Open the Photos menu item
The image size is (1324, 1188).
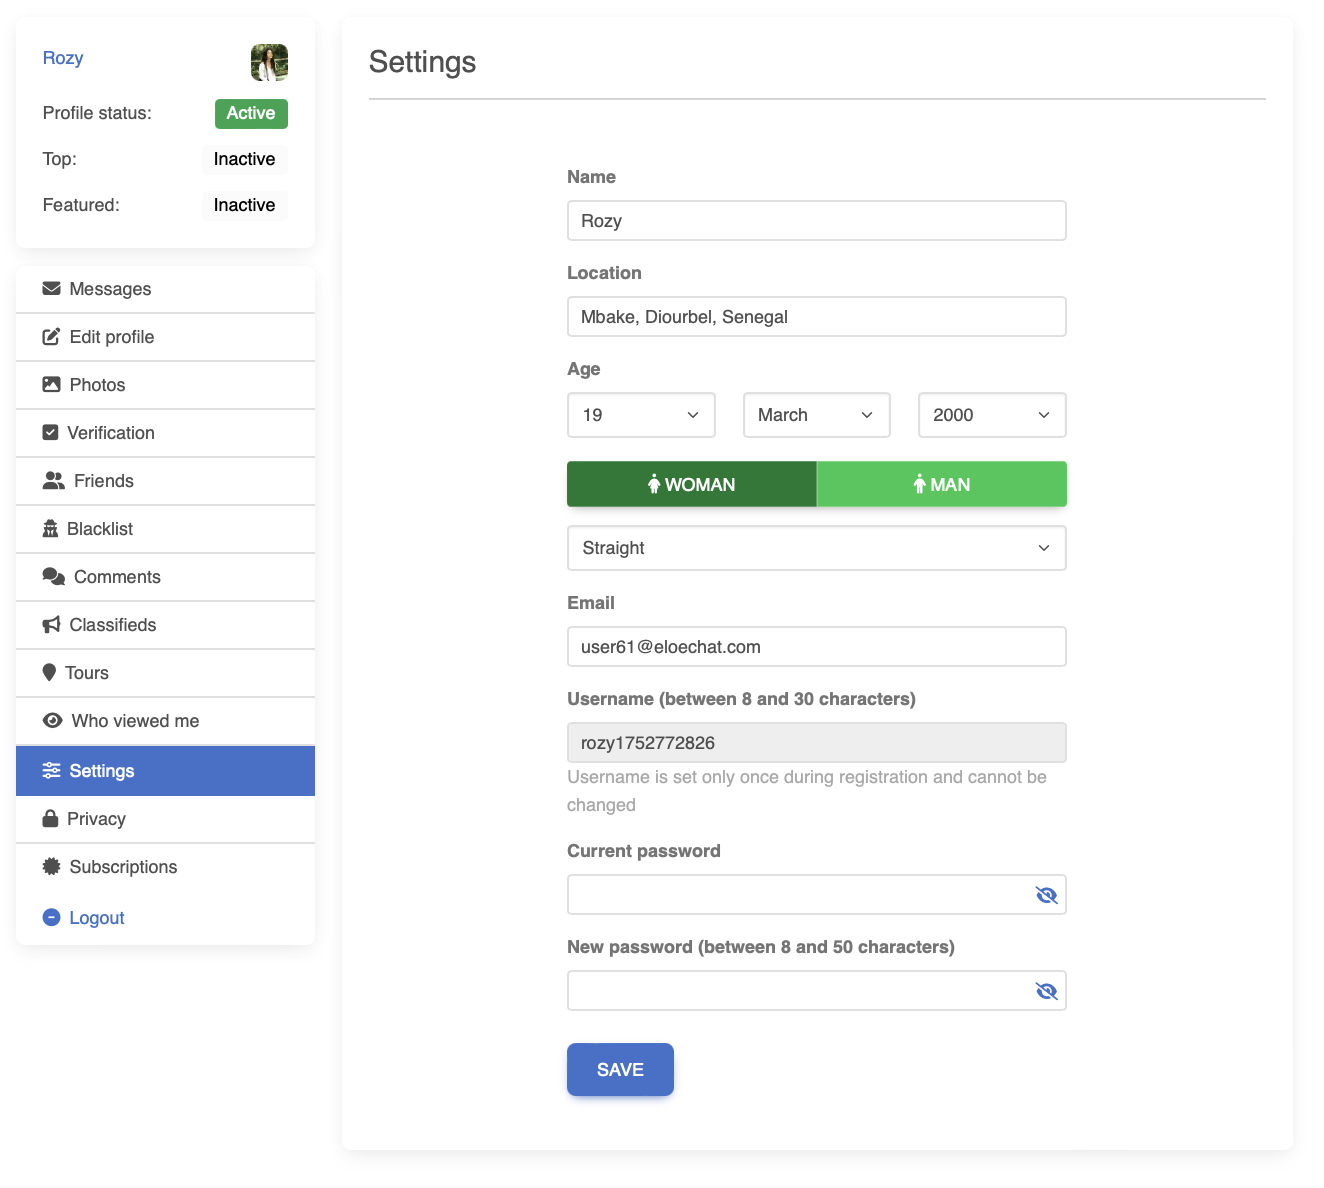click(165, 385)
